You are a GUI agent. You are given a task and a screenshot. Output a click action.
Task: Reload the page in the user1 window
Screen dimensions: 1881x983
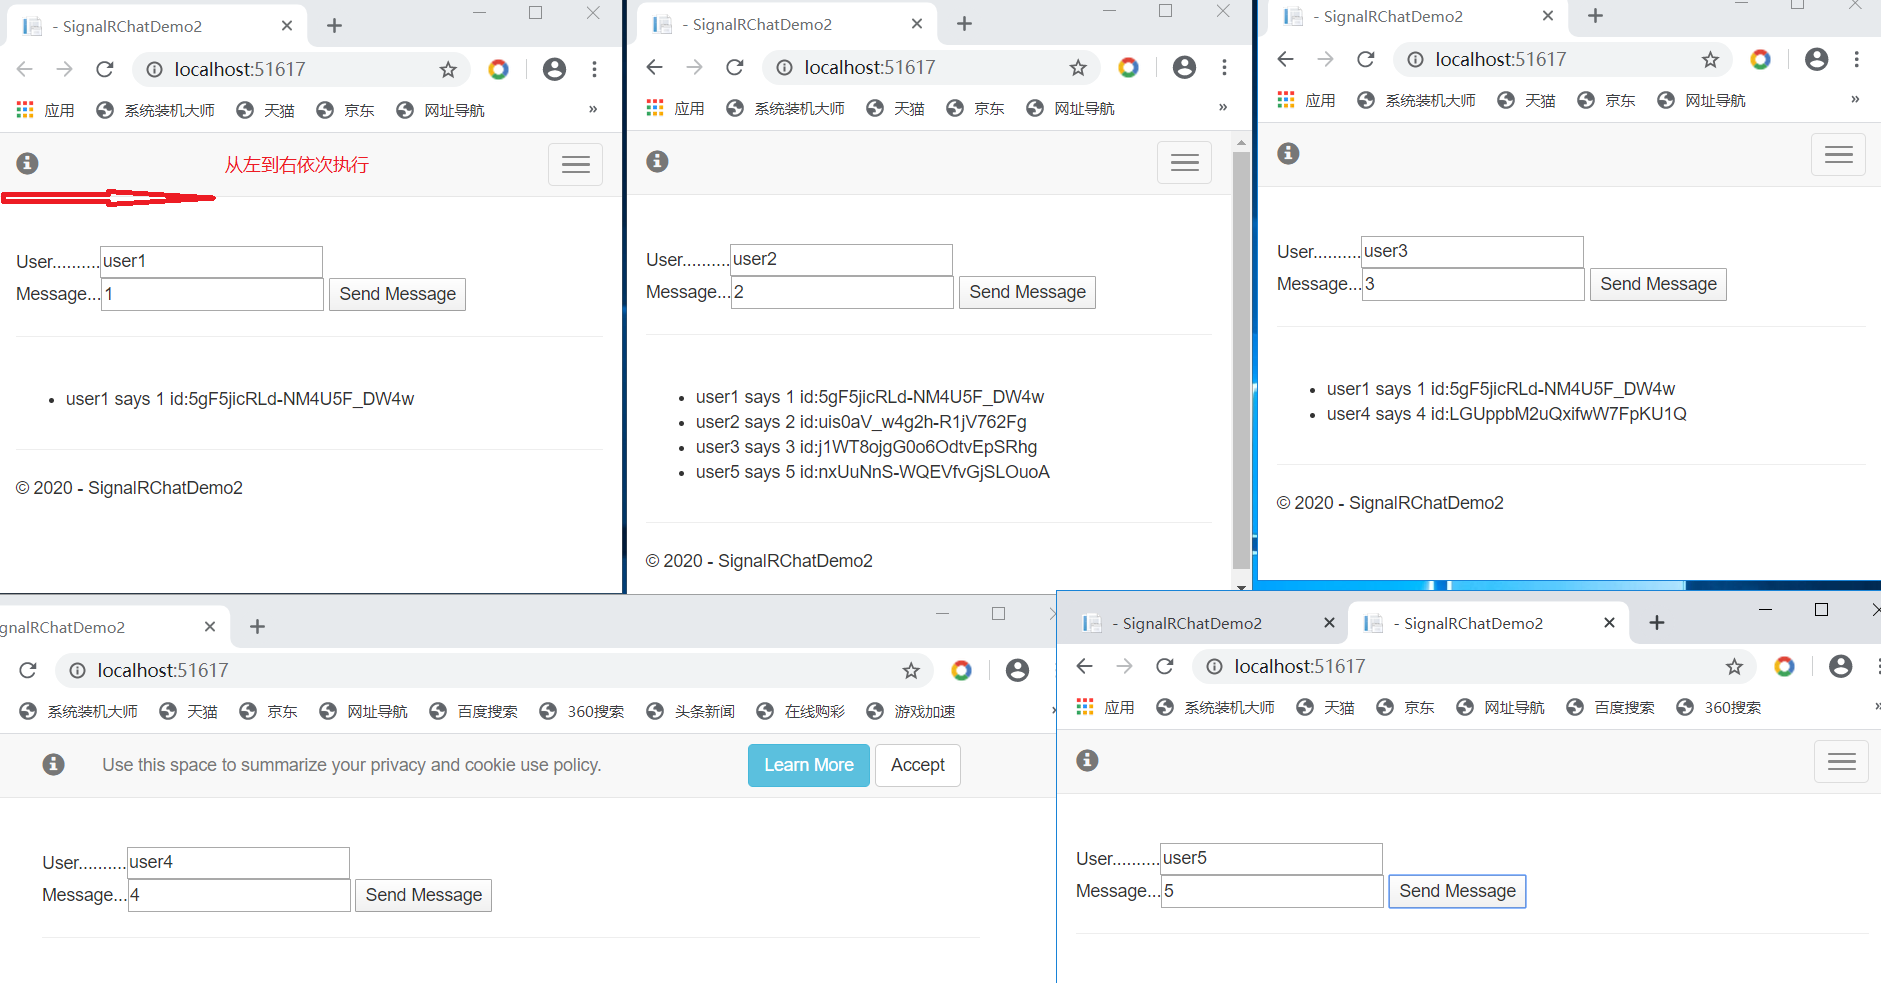coord(105,69)
